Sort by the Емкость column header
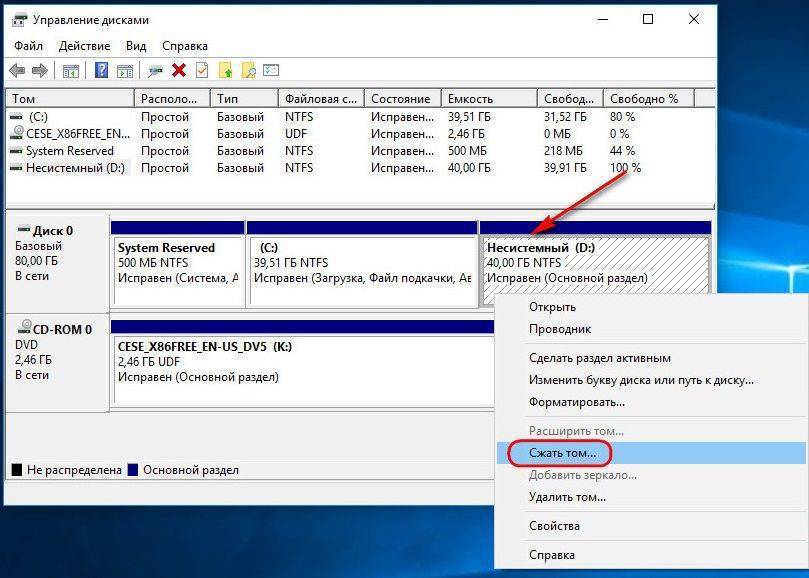This screenshot has height=578, width=809. (x=470, y=99)
